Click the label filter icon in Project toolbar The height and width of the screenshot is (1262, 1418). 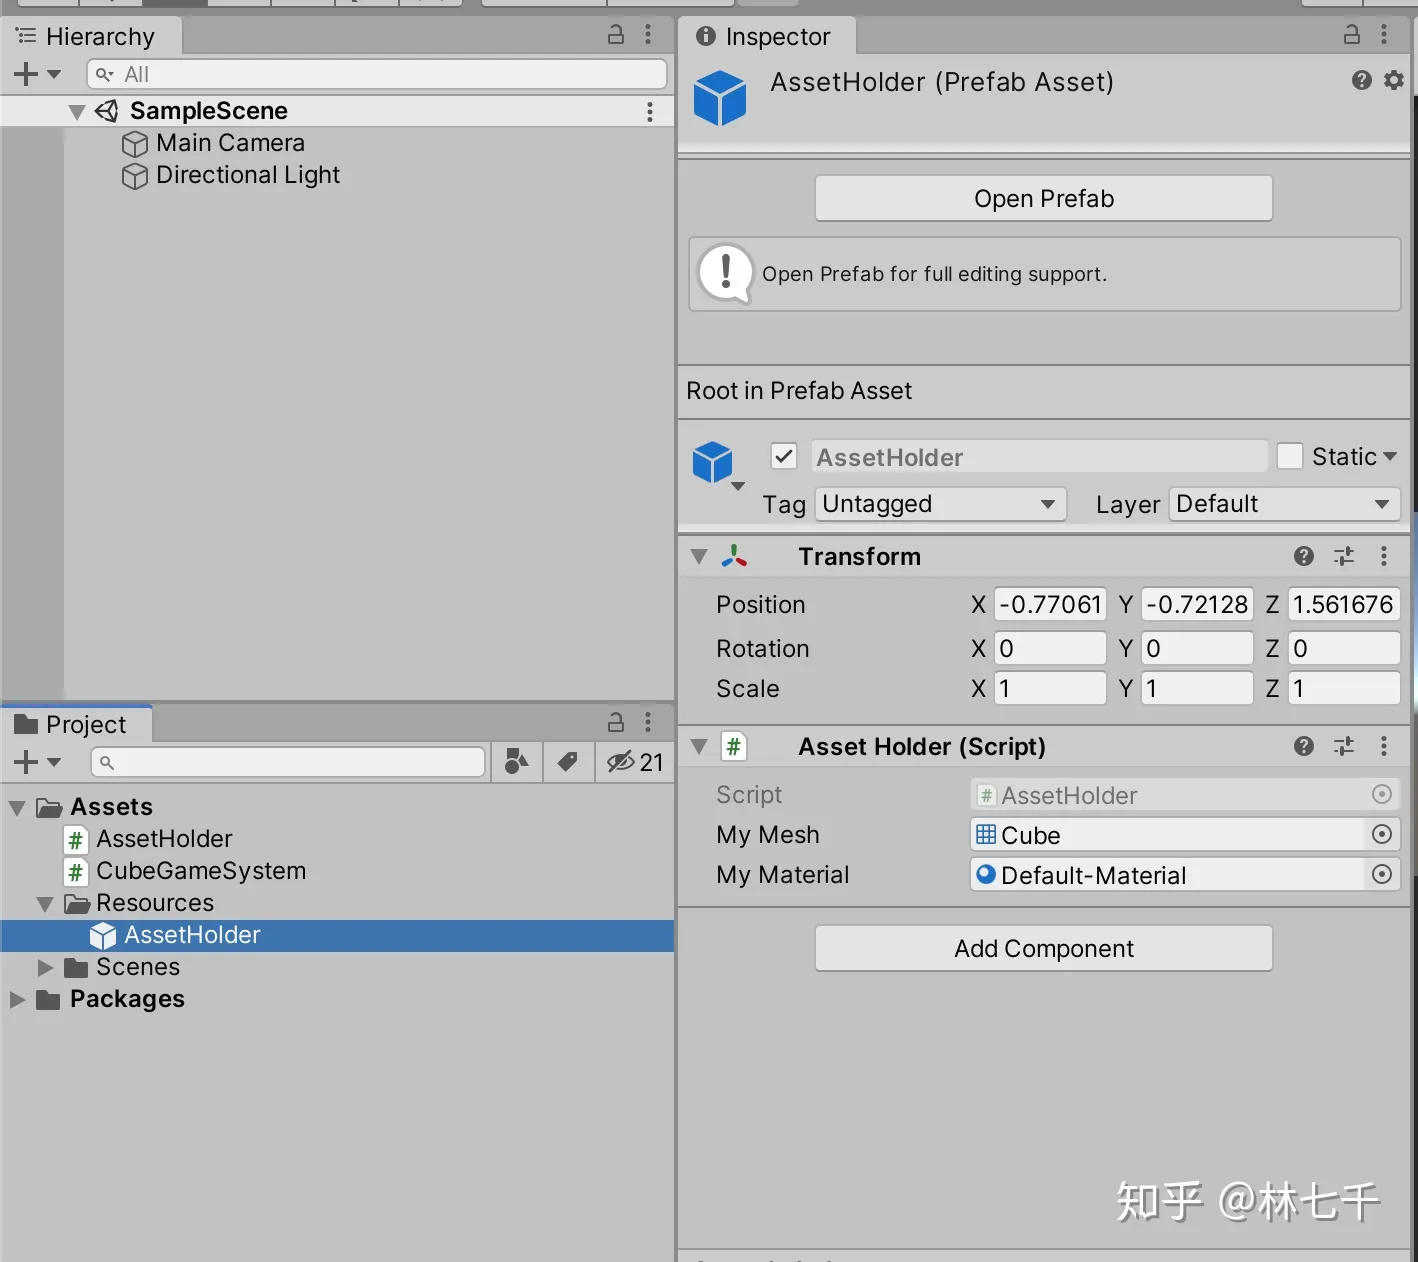pyautogui.click(x=567, y=762)
